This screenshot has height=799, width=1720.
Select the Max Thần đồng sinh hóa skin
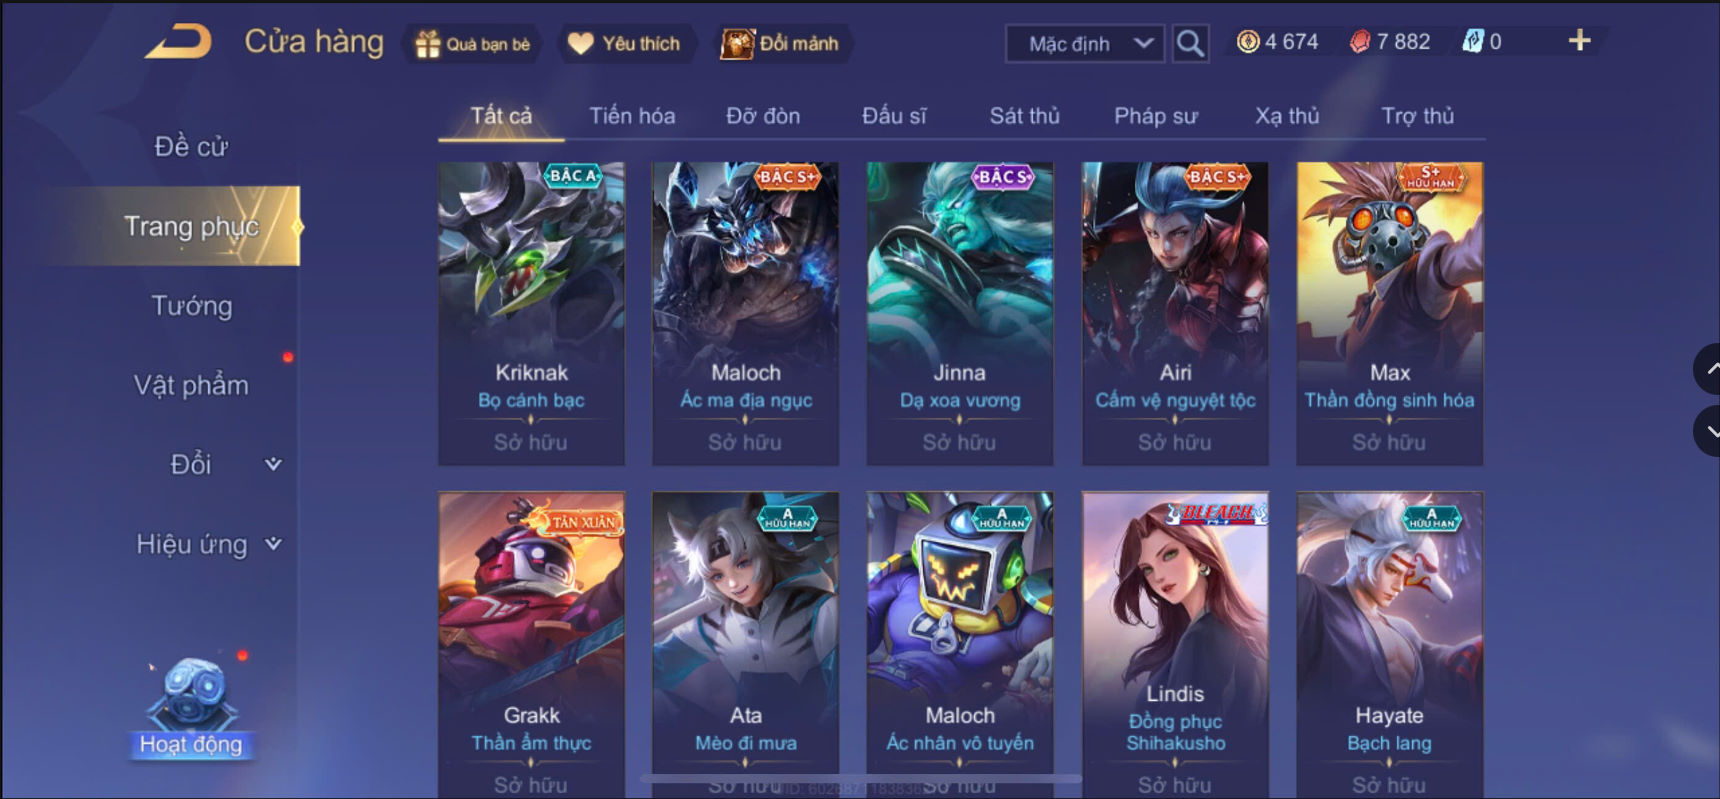click(1390, 313)
